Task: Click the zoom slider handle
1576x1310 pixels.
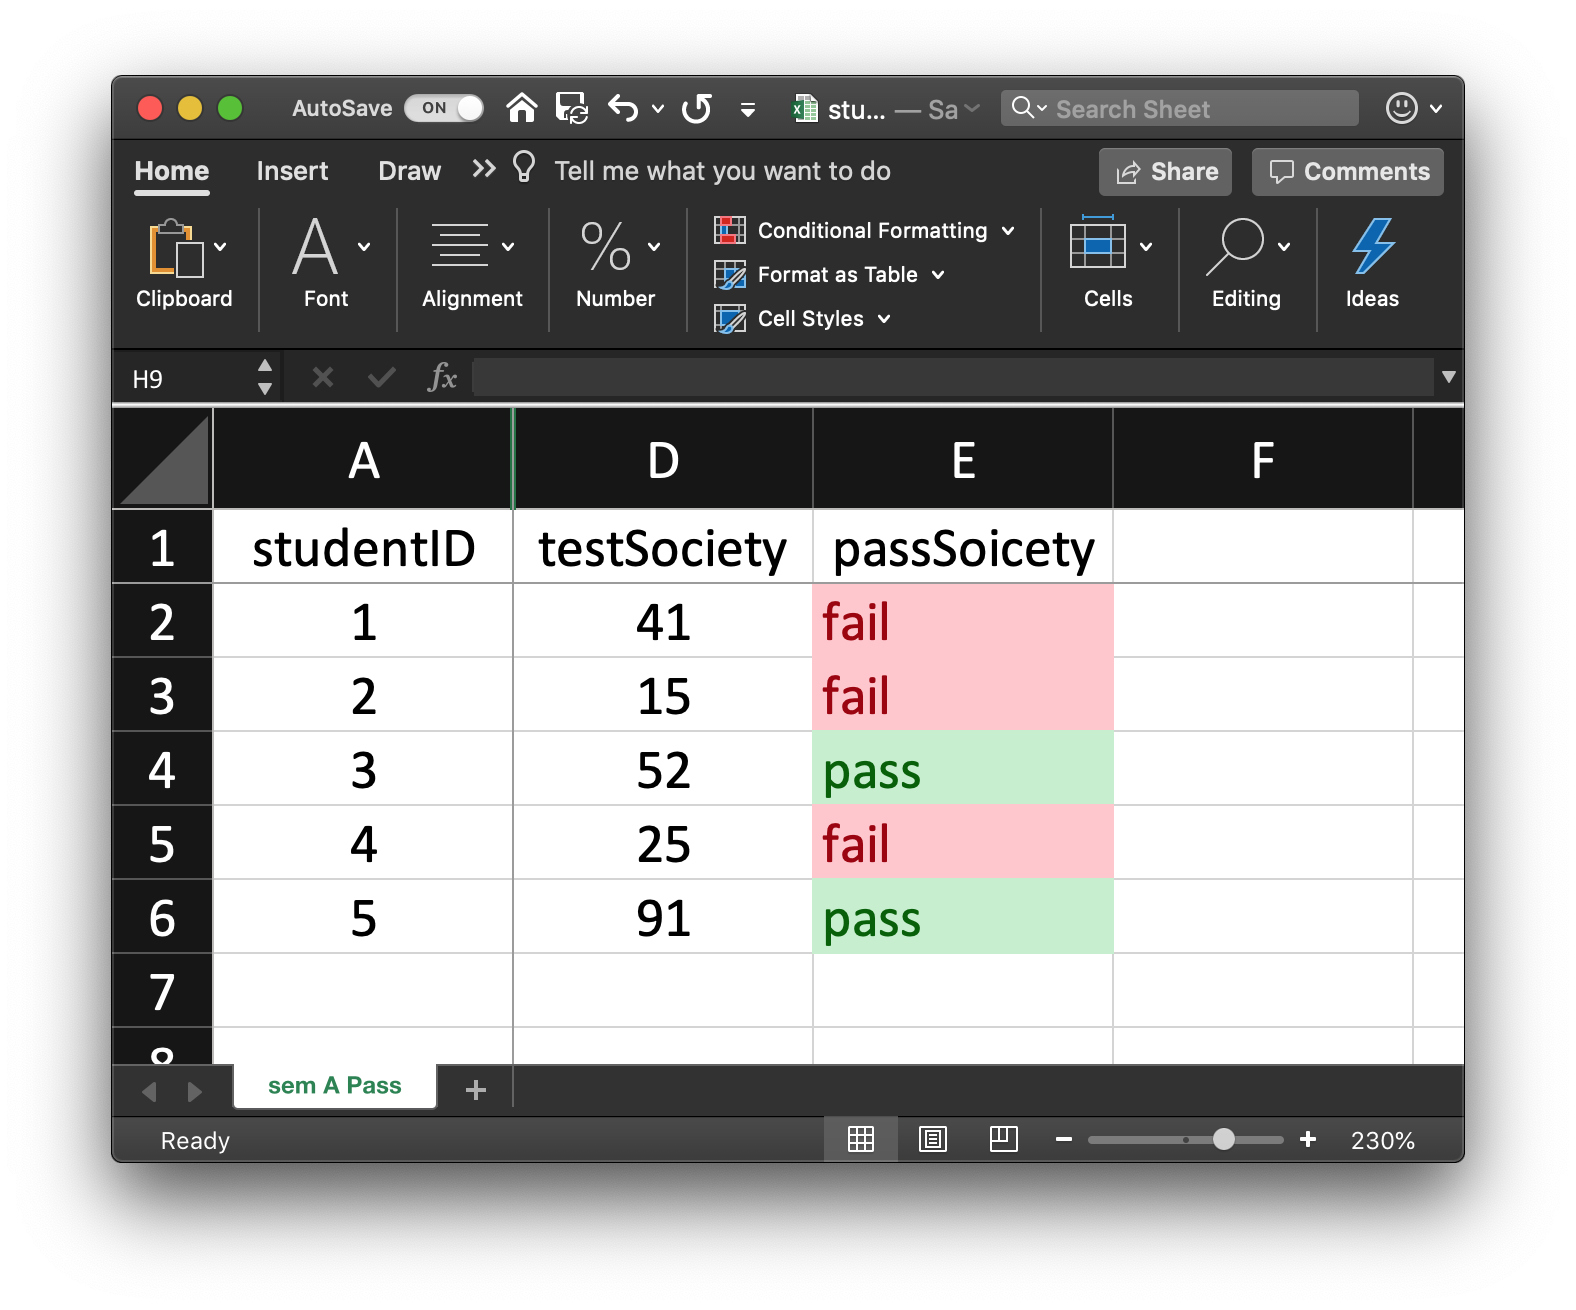Action: pos(1224,1139)
